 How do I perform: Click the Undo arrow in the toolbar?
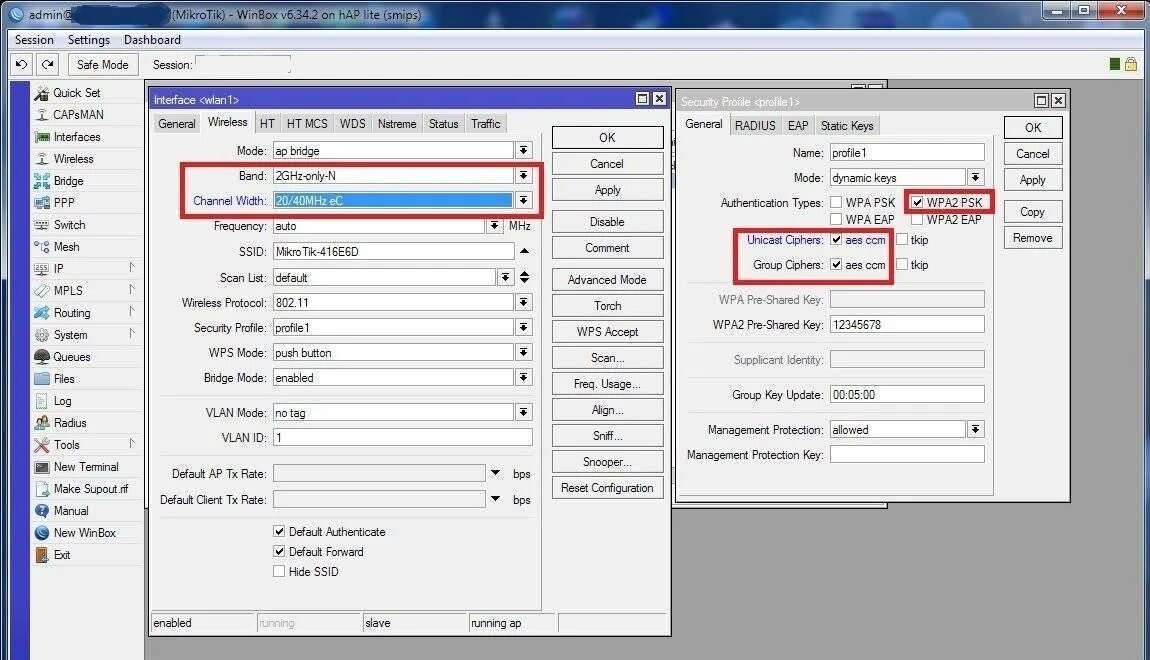[21, 65]
